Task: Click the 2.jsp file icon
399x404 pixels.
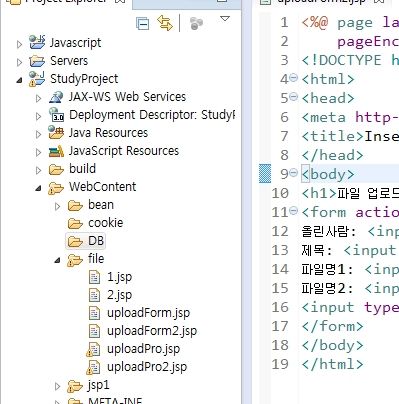Action: (94, 295)
